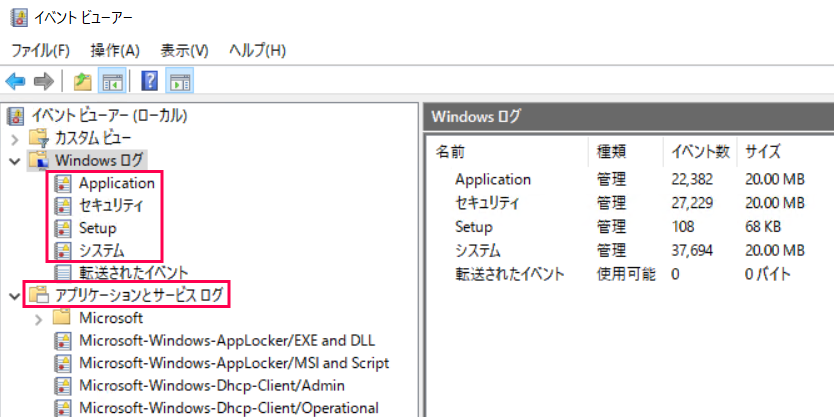Image resolution: width=834 pixels, height=417 pixels.
Task: Collapse the アプリケーションとサービス ログ chevron
Action: [15, 295]
